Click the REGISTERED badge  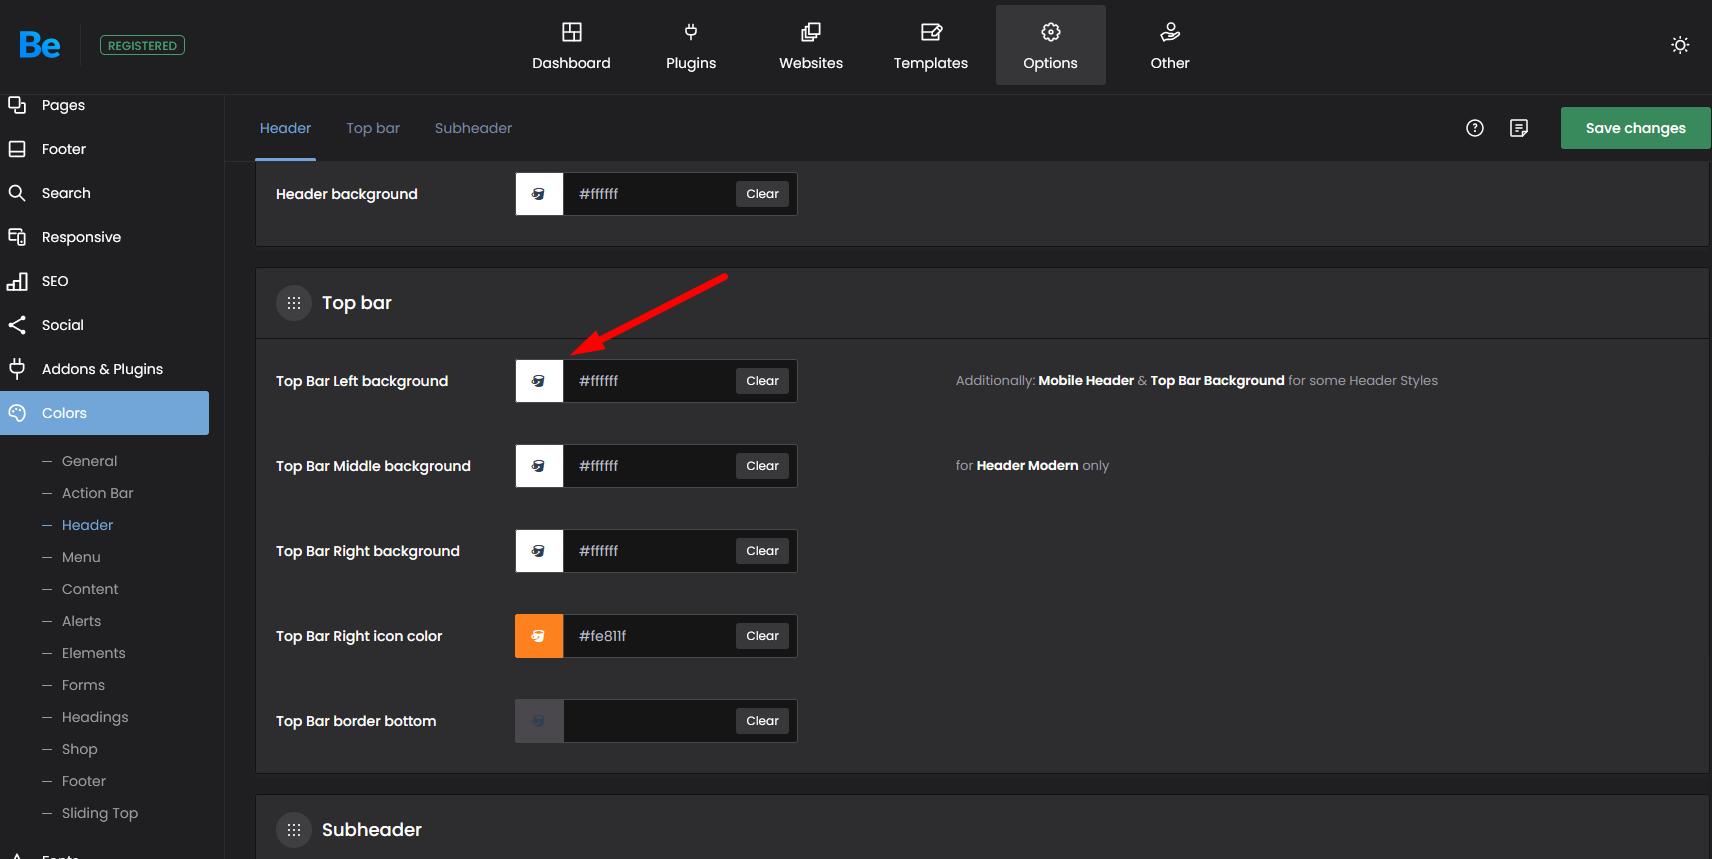coord(142,46)
